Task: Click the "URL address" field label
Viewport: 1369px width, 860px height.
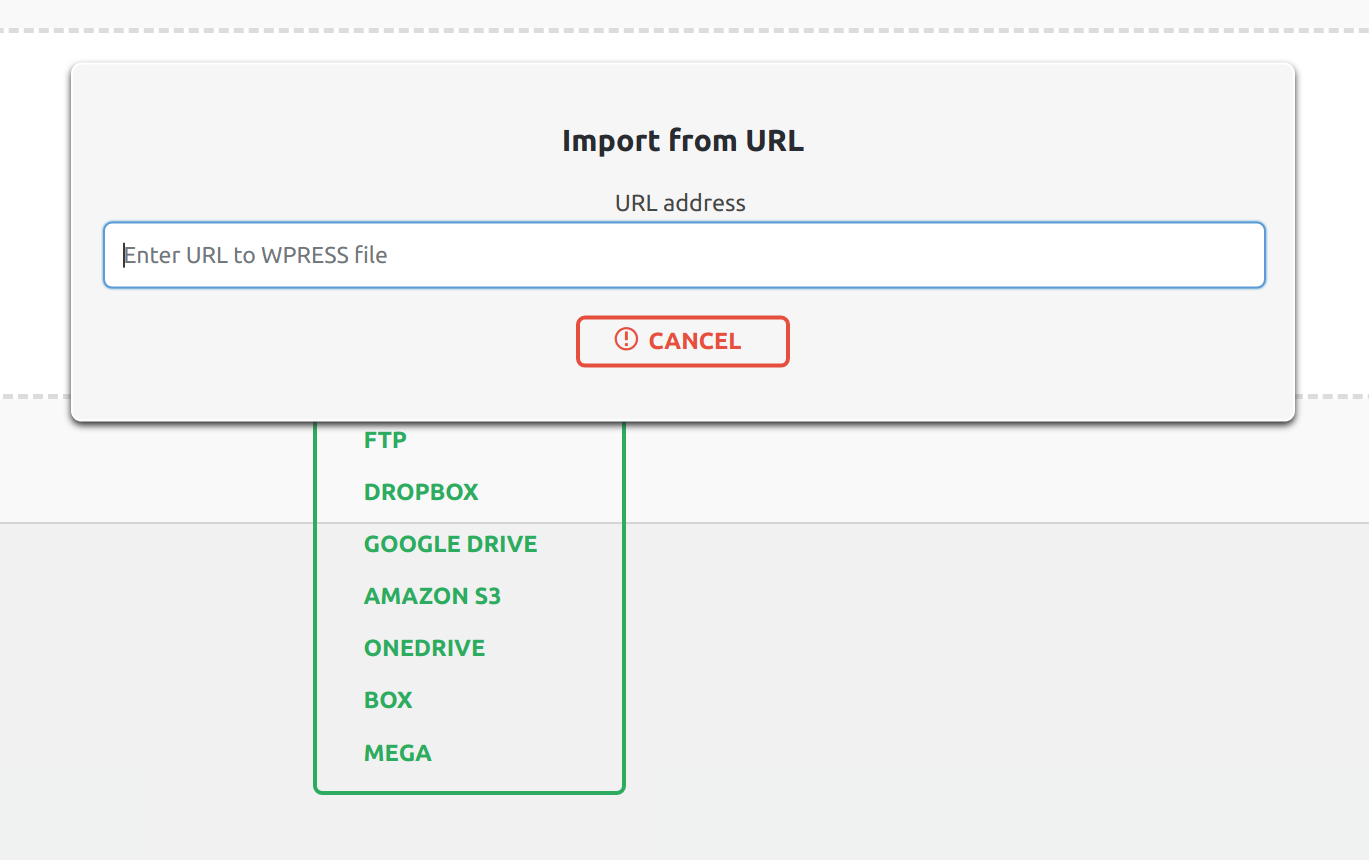Action: click(x=680, y=203)
